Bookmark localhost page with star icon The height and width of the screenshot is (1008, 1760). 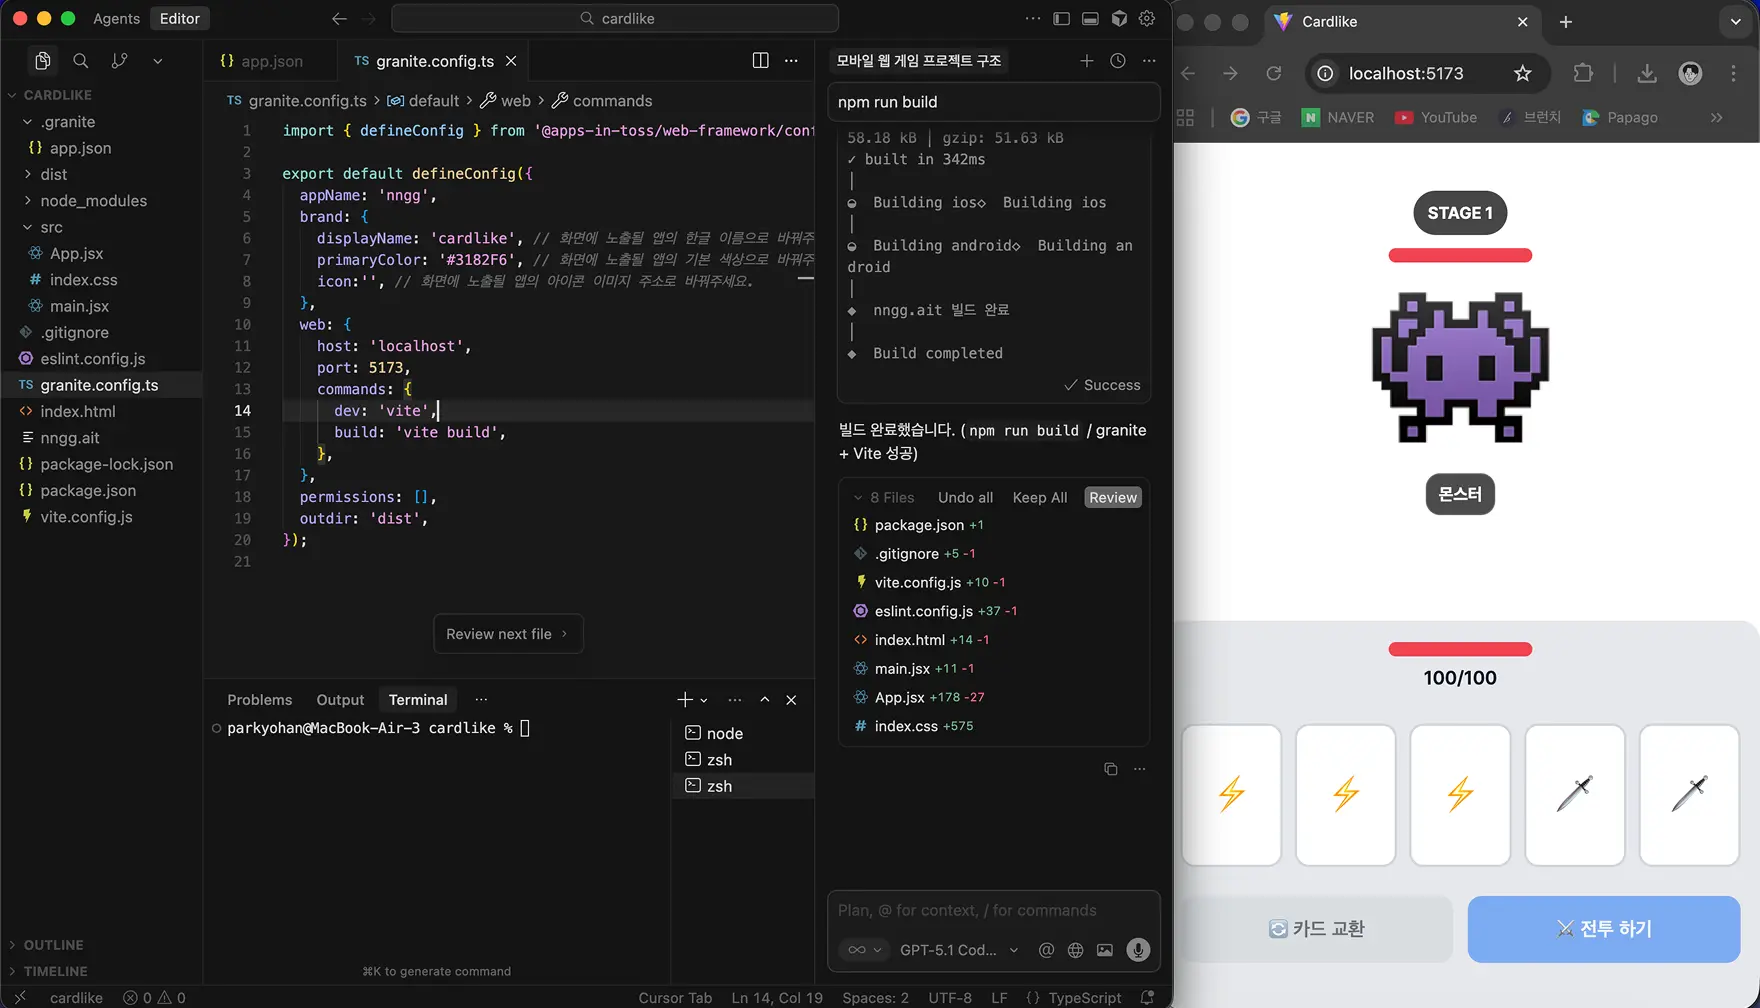pos(1522,73)
